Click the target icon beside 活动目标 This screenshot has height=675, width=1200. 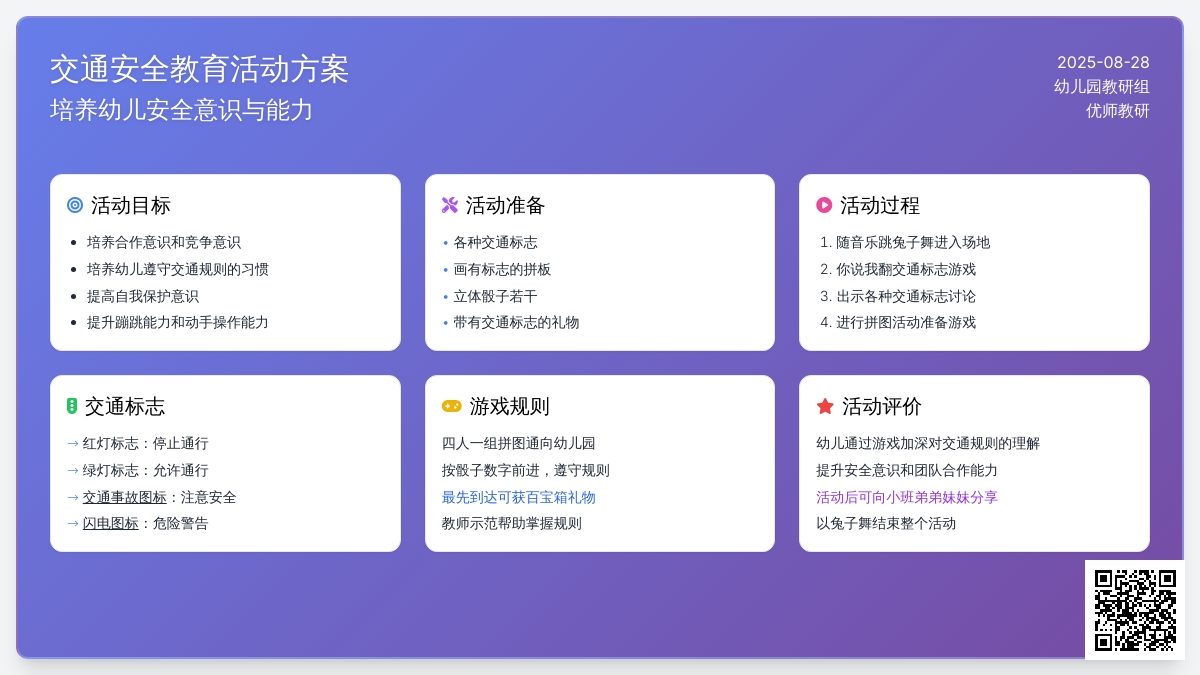point(75,205)
